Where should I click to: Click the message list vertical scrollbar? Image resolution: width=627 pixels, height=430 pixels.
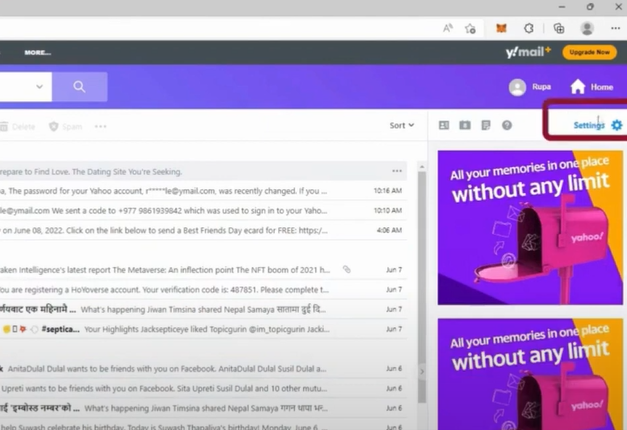point(422,287)
